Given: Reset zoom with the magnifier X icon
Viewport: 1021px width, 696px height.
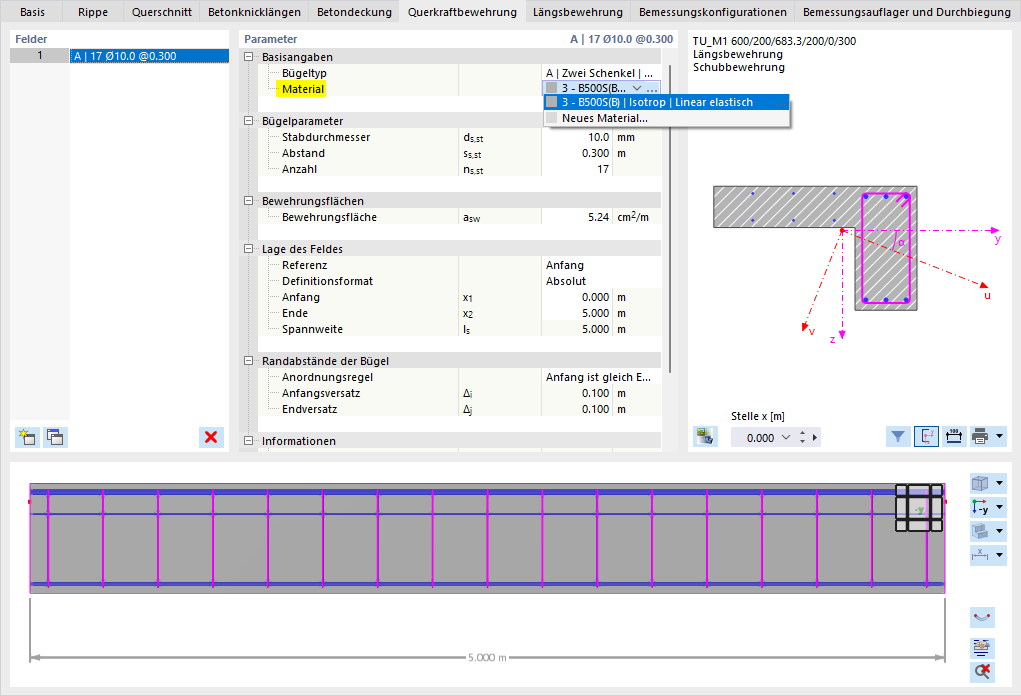Looking at the screenshot, I should point(982,671).
